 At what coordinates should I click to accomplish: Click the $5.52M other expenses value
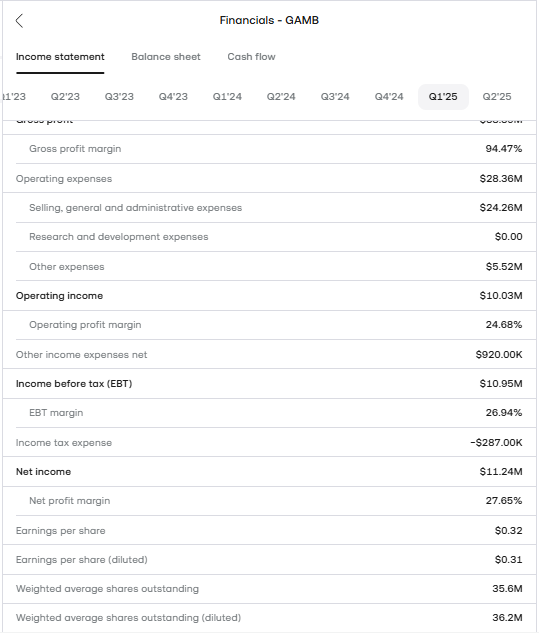pyautogui.click(x=504, y=266)
